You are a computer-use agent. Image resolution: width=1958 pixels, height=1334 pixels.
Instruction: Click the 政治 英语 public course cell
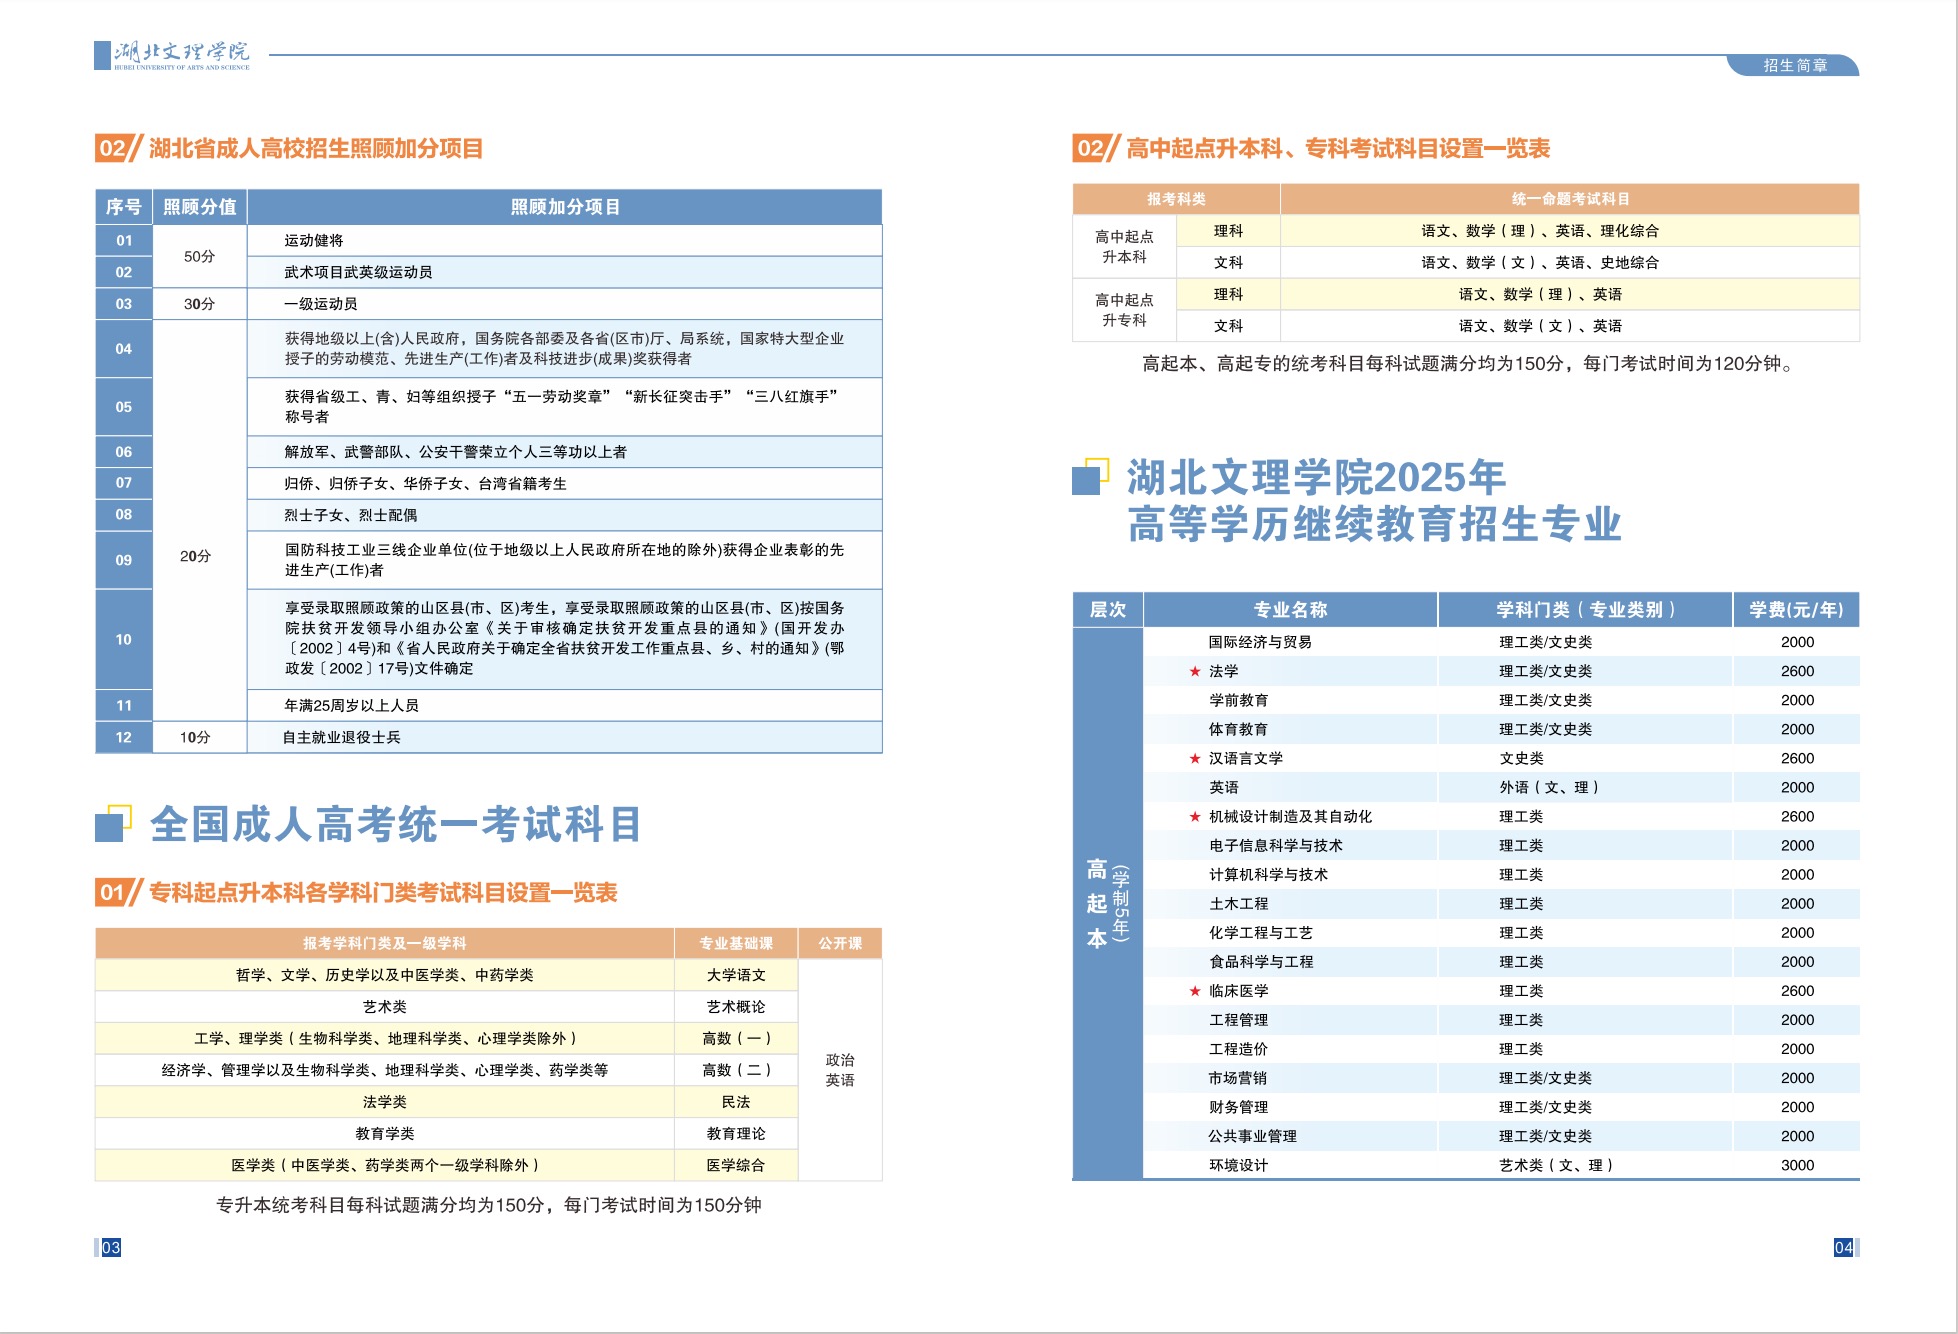(840, 1070)
